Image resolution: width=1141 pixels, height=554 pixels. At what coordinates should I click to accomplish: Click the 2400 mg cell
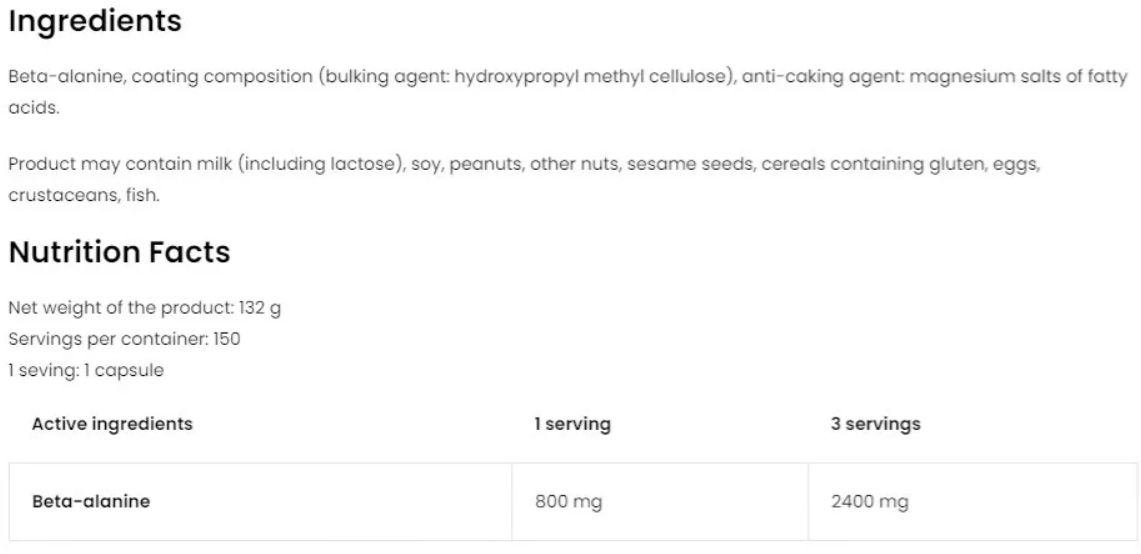tap(870, 502)
